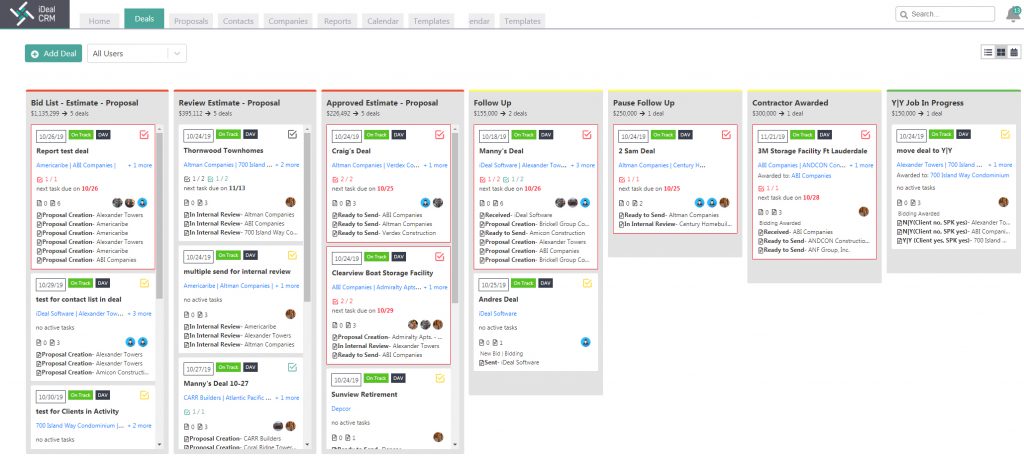
Task: Expand '+ 1 more' on Report test deal
Action: [140, 165]
